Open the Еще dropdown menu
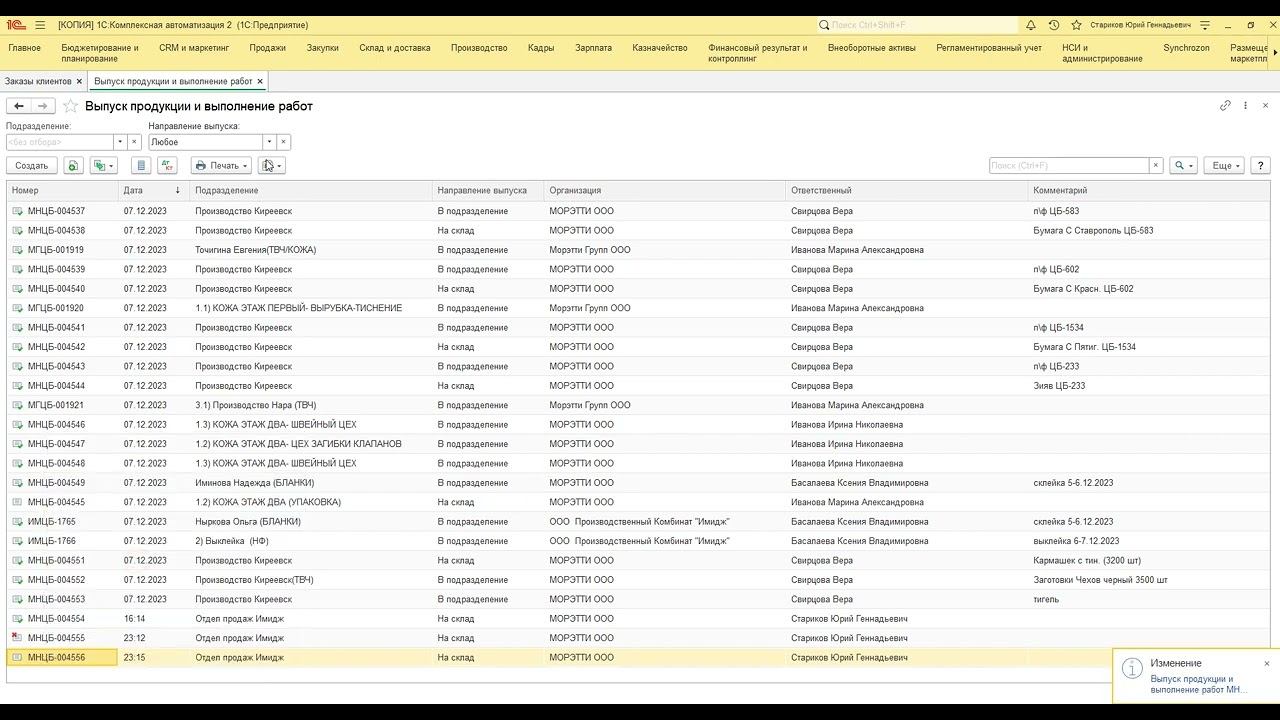The width and height of the screenshot is (1280, 720). point(1226,166)
